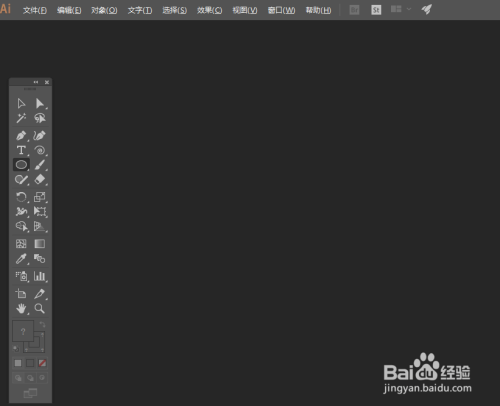Apply solid Color mode button
The width and height of the screenshot is (500, 406).
coord(18,363)
